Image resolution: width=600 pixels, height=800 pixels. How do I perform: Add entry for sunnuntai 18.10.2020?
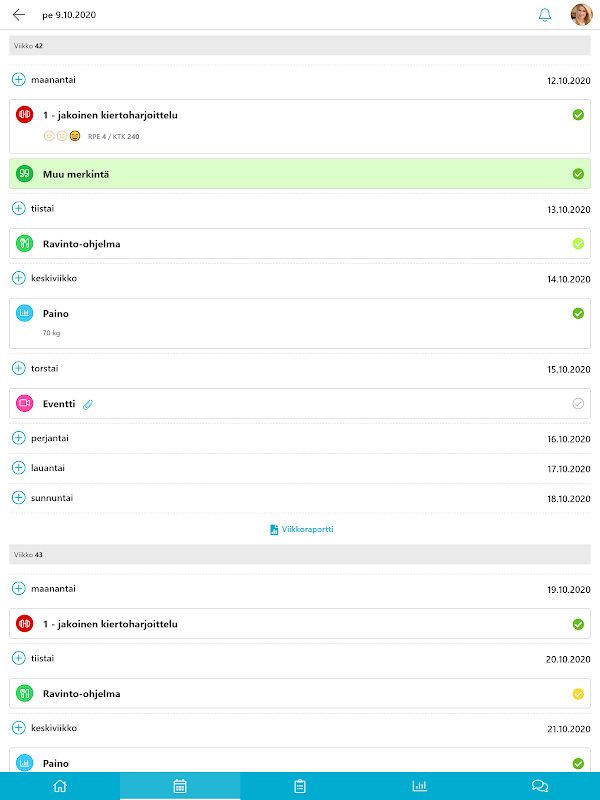tap(18, 498)
